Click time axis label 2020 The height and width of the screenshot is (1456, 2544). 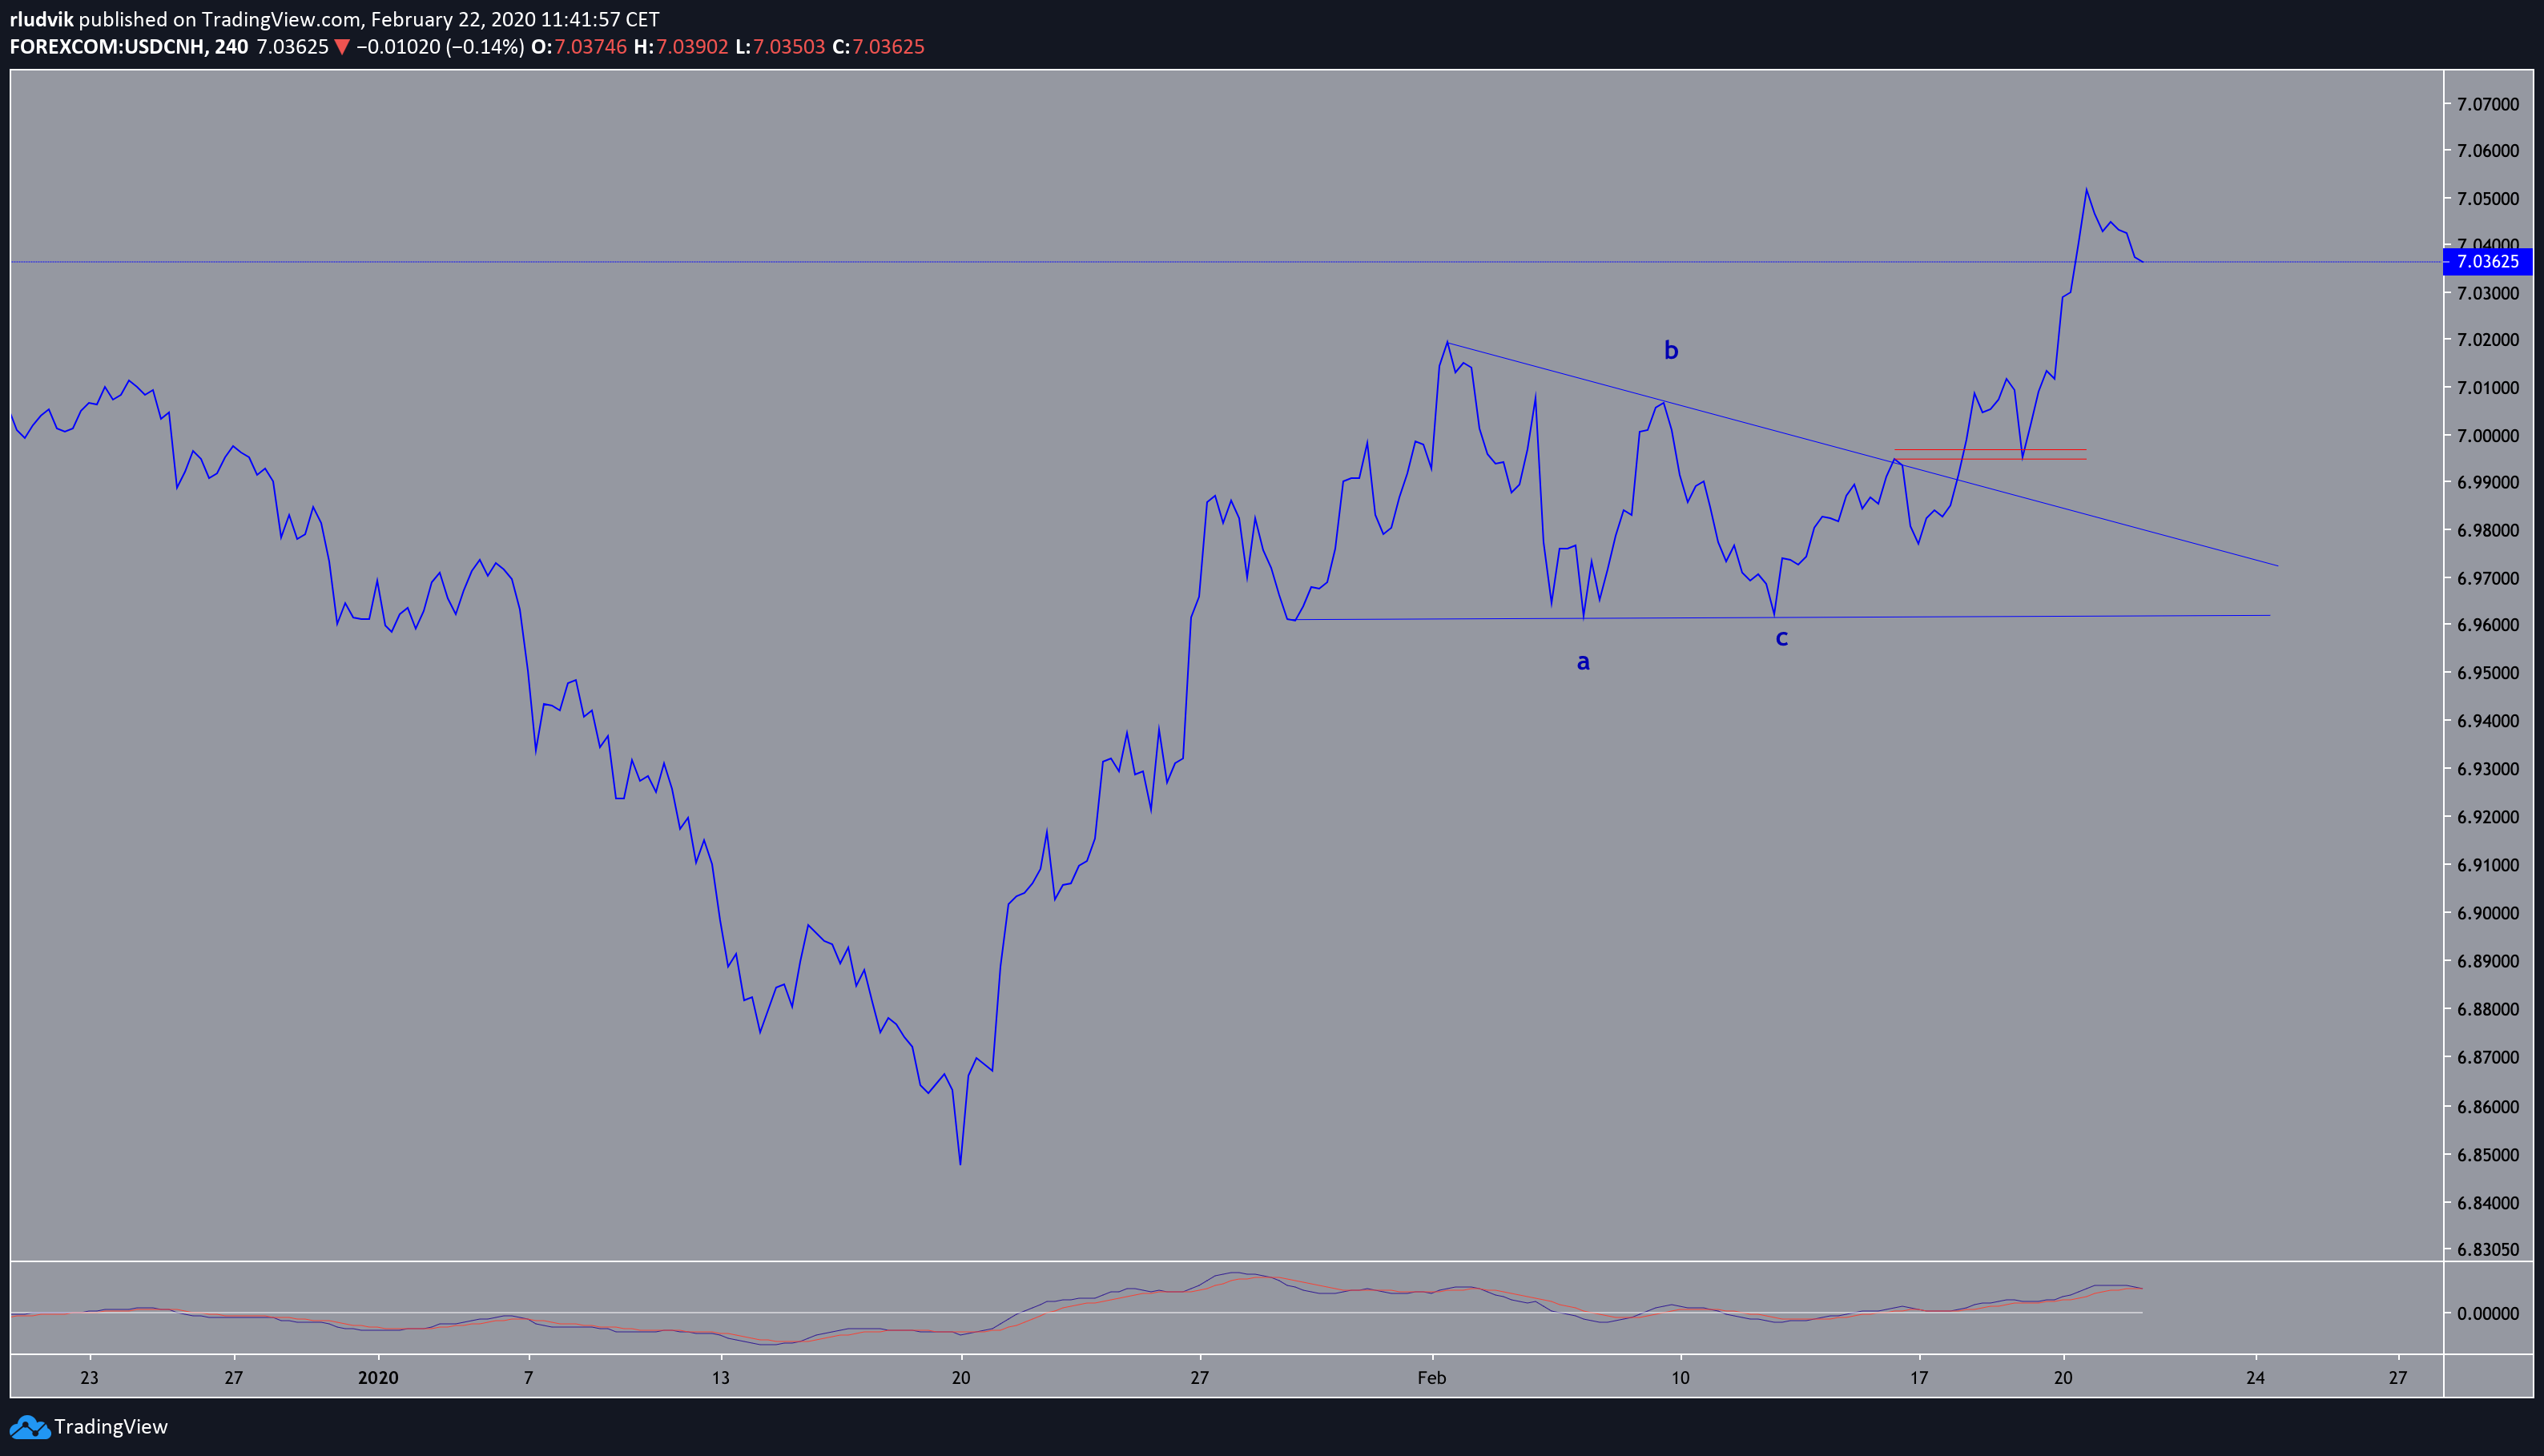pyautogui.click(x=378, y=1378)
